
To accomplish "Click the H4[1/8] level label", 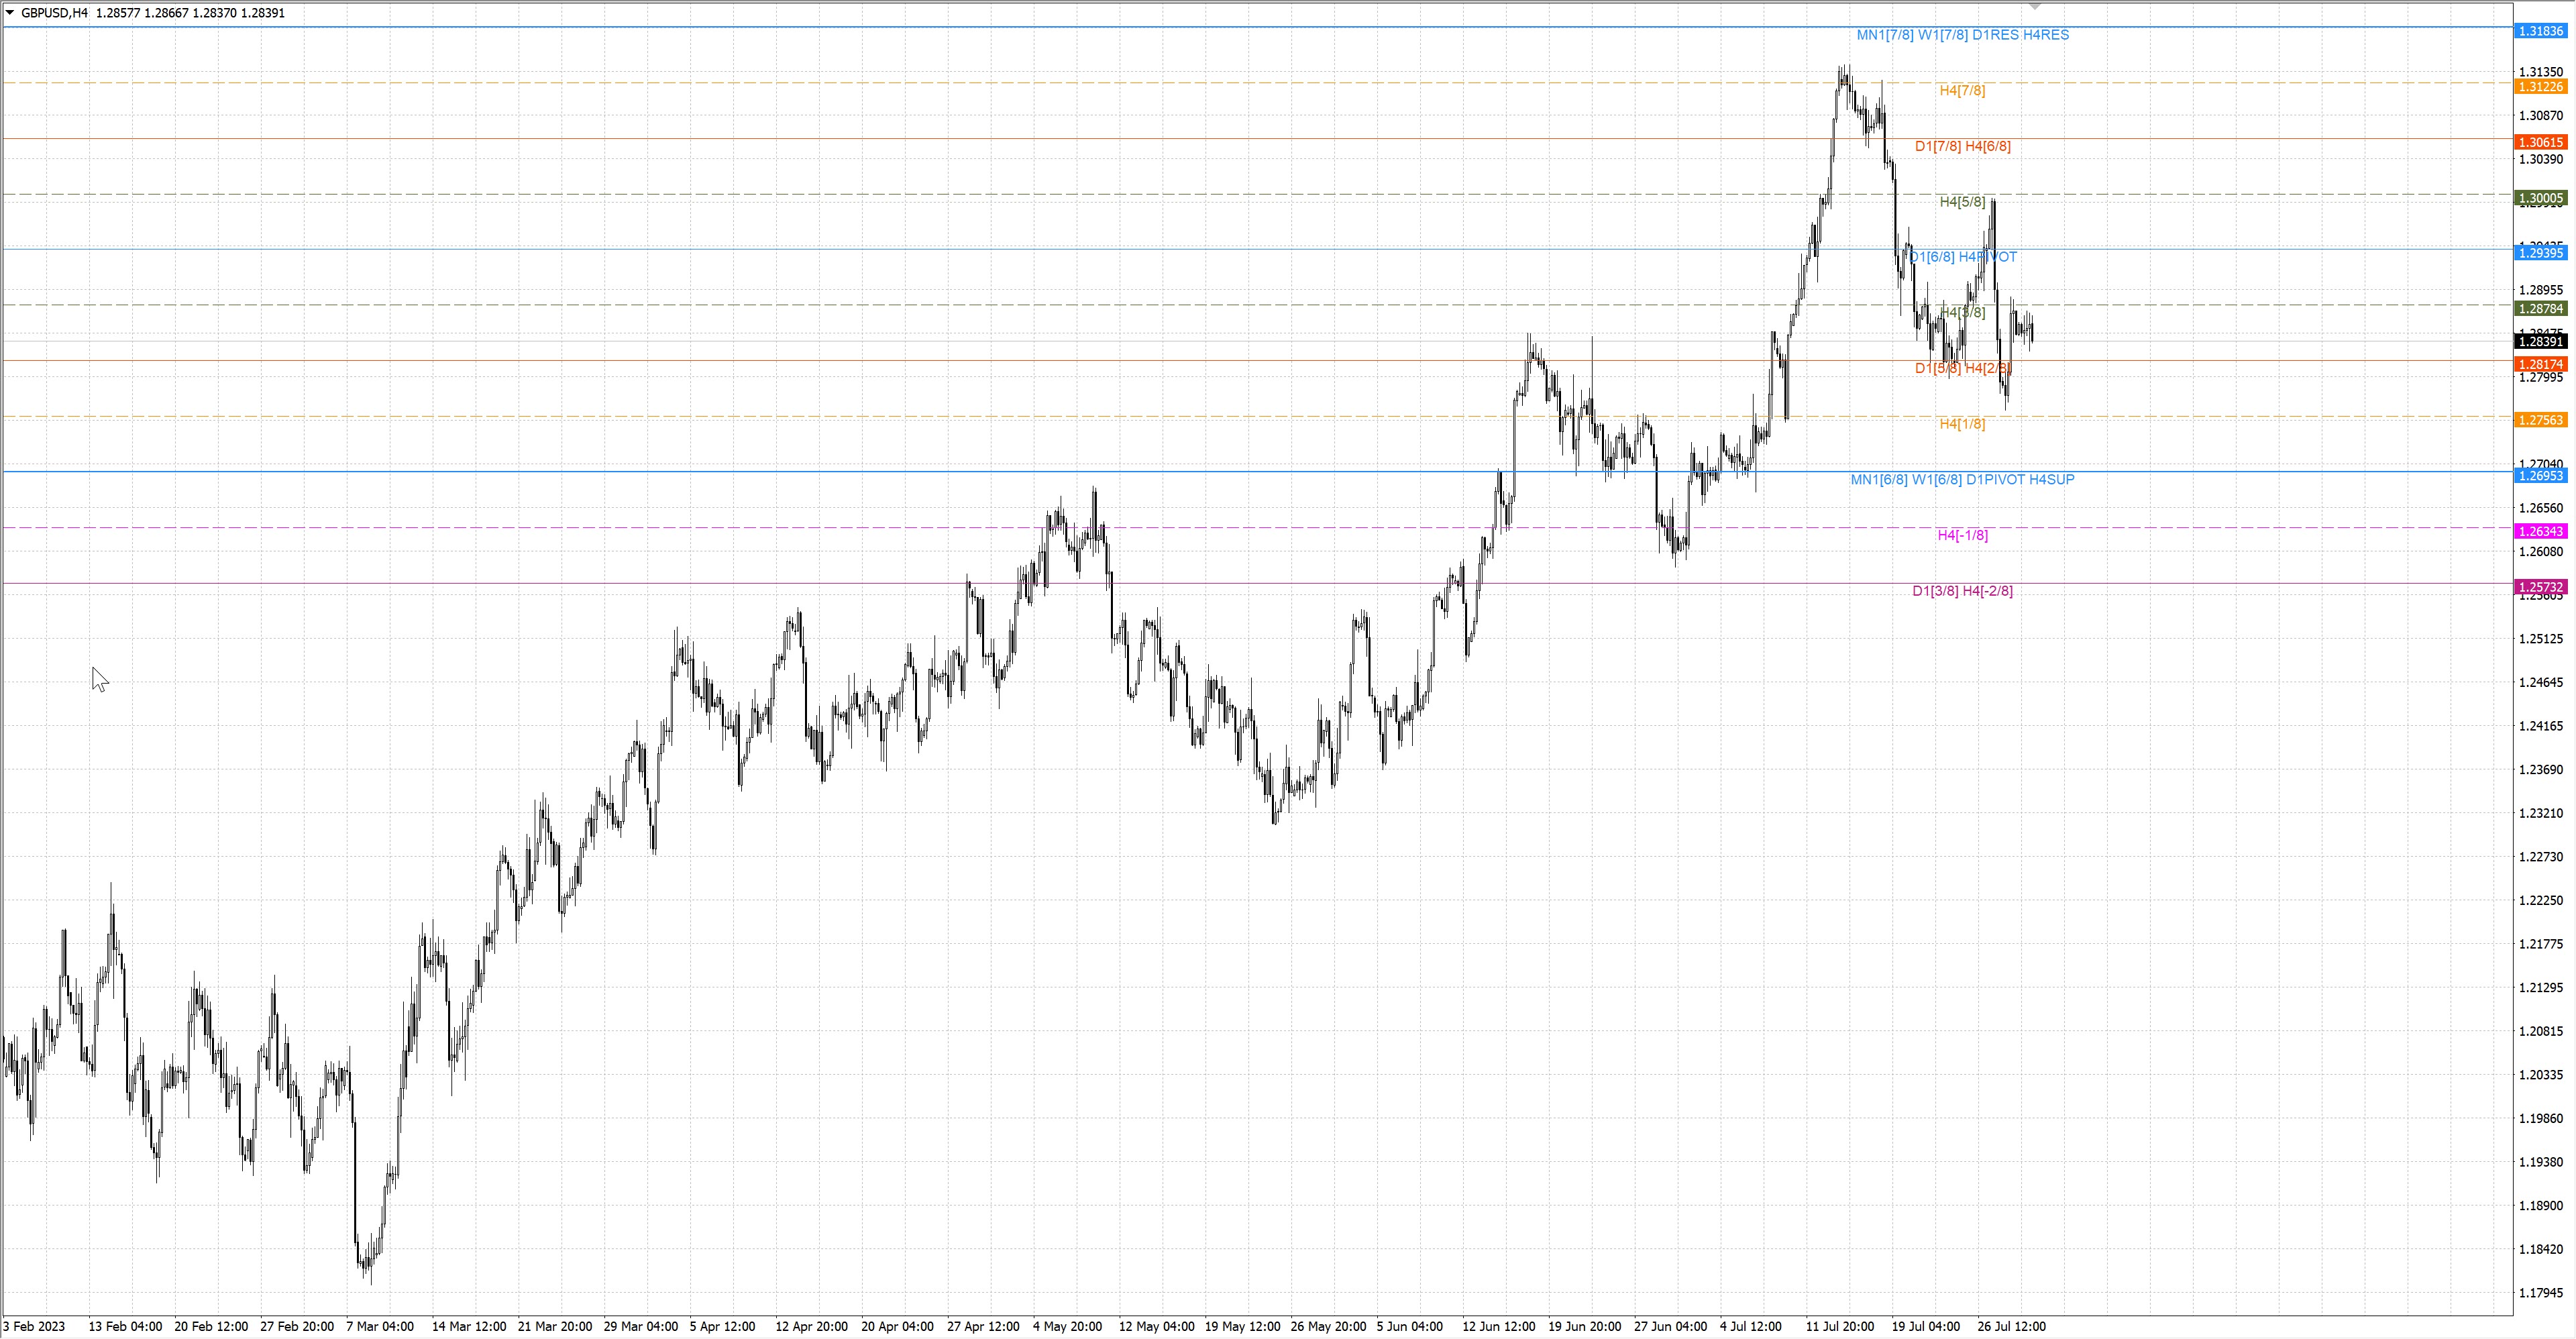I will point(1962,424).
